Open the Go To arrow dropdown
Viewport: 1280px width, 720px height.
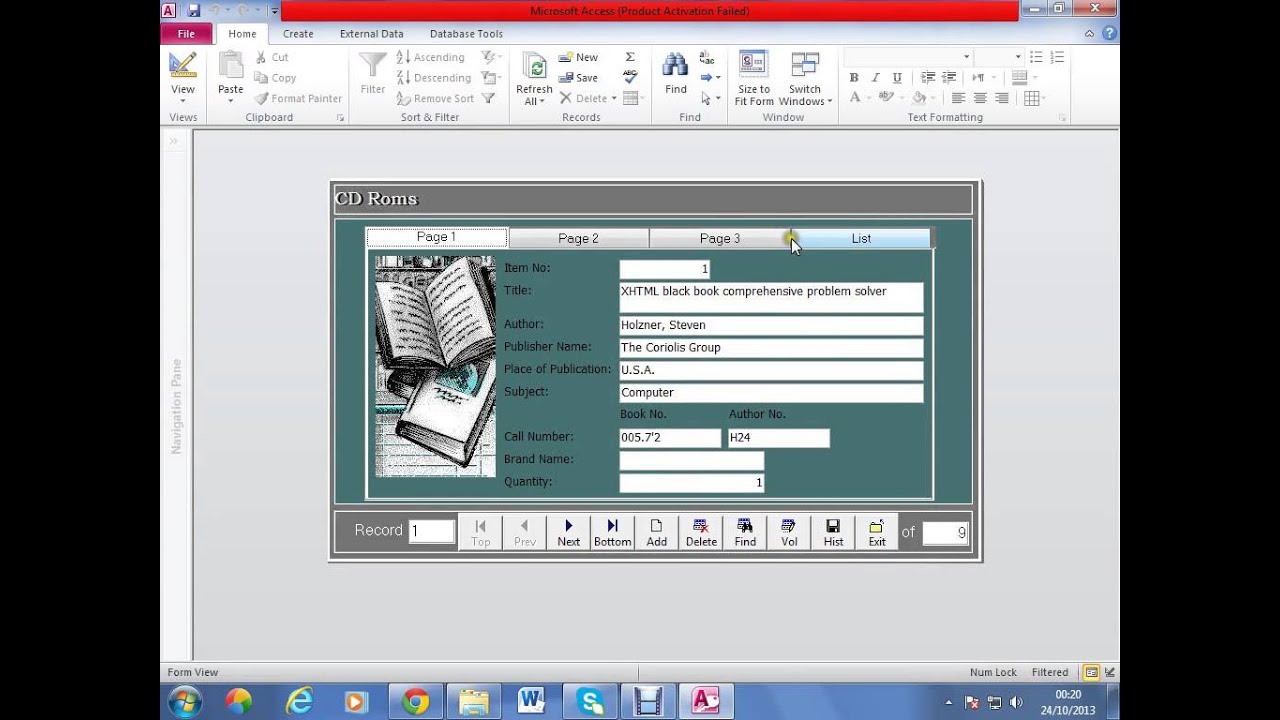pos(710,78)
